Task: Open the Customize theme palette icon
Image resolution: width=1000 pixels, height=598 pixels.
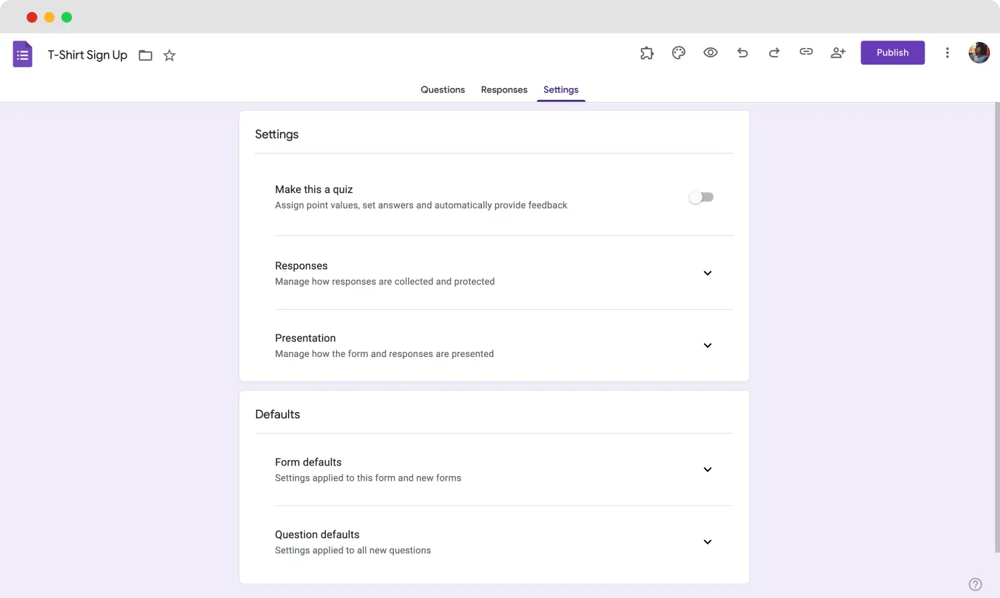Action: coord(679,52)
